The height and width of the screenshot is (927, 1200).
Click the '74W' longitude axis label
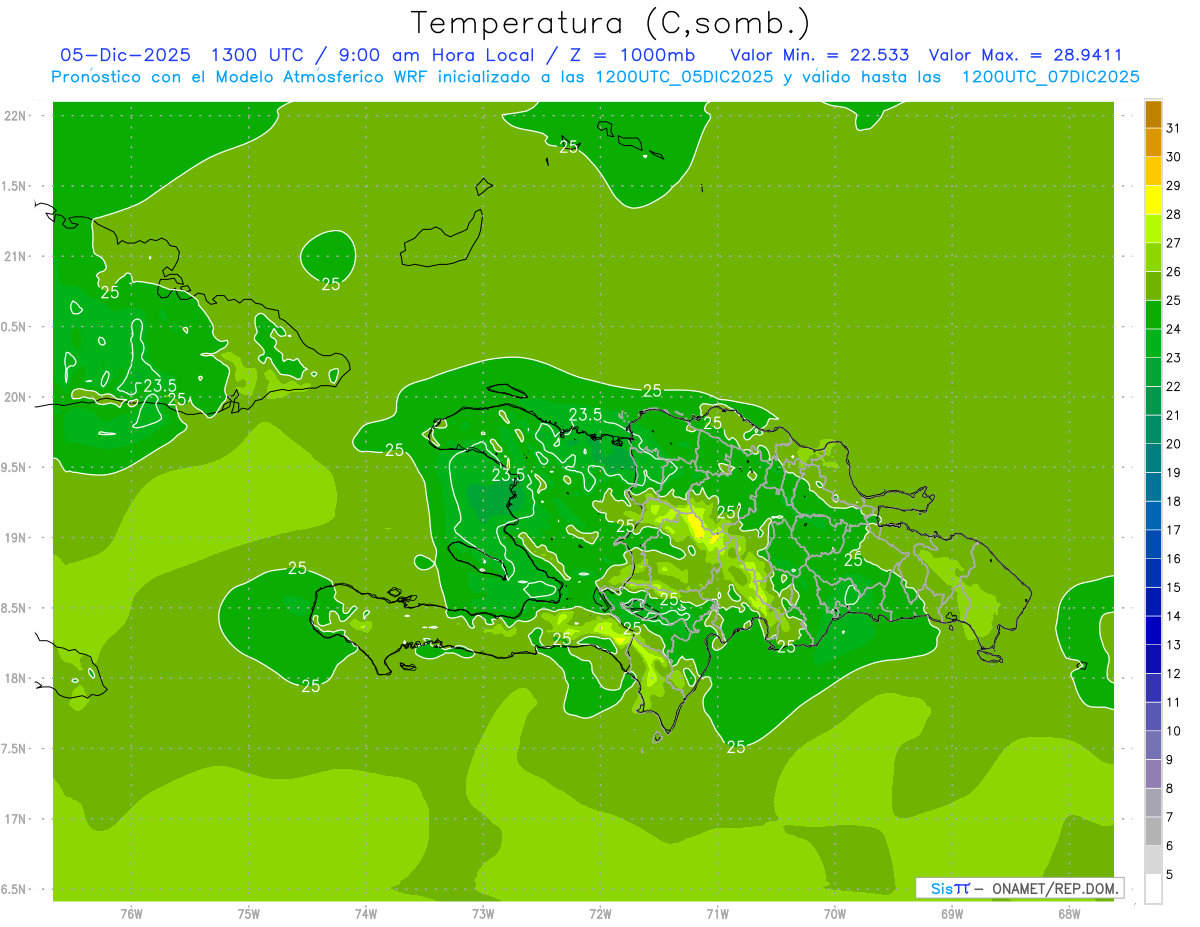point(366,914)
